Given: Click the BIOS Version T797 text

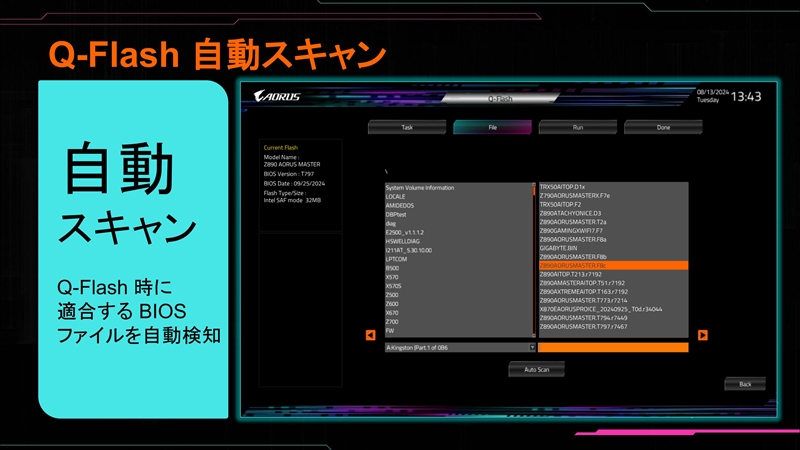Looking at the screenshot, I should pos(289,174).
